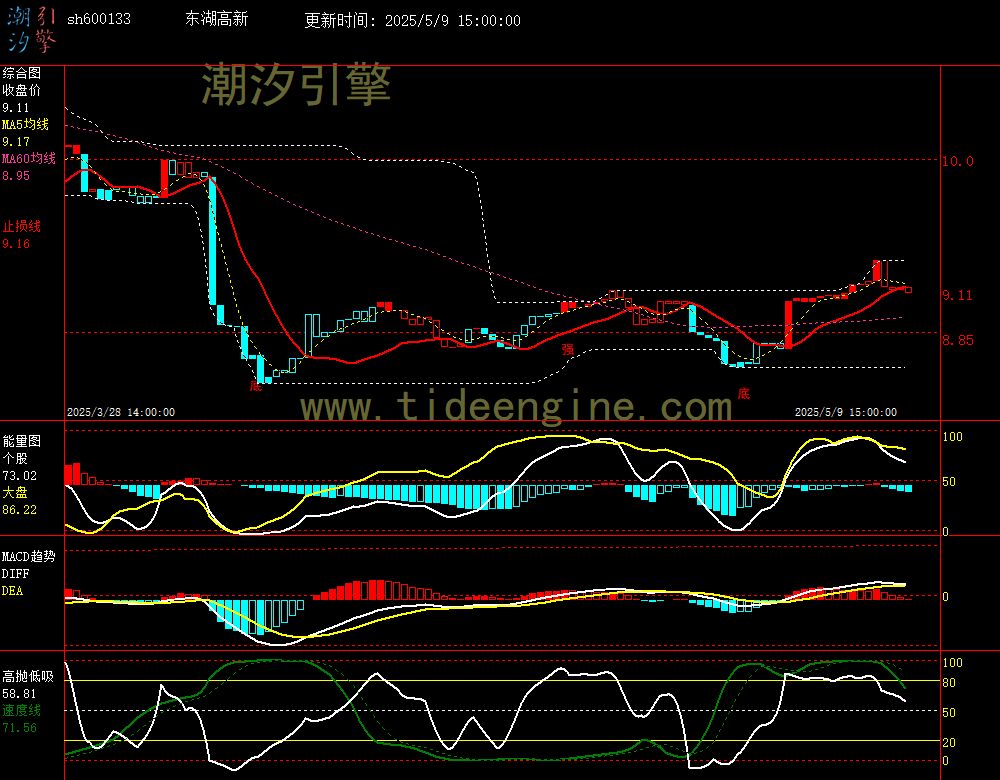Select the green 速度线 legend label
Image resolution: width=1000 pixels, height=780 pixels.
pos(21,710)
